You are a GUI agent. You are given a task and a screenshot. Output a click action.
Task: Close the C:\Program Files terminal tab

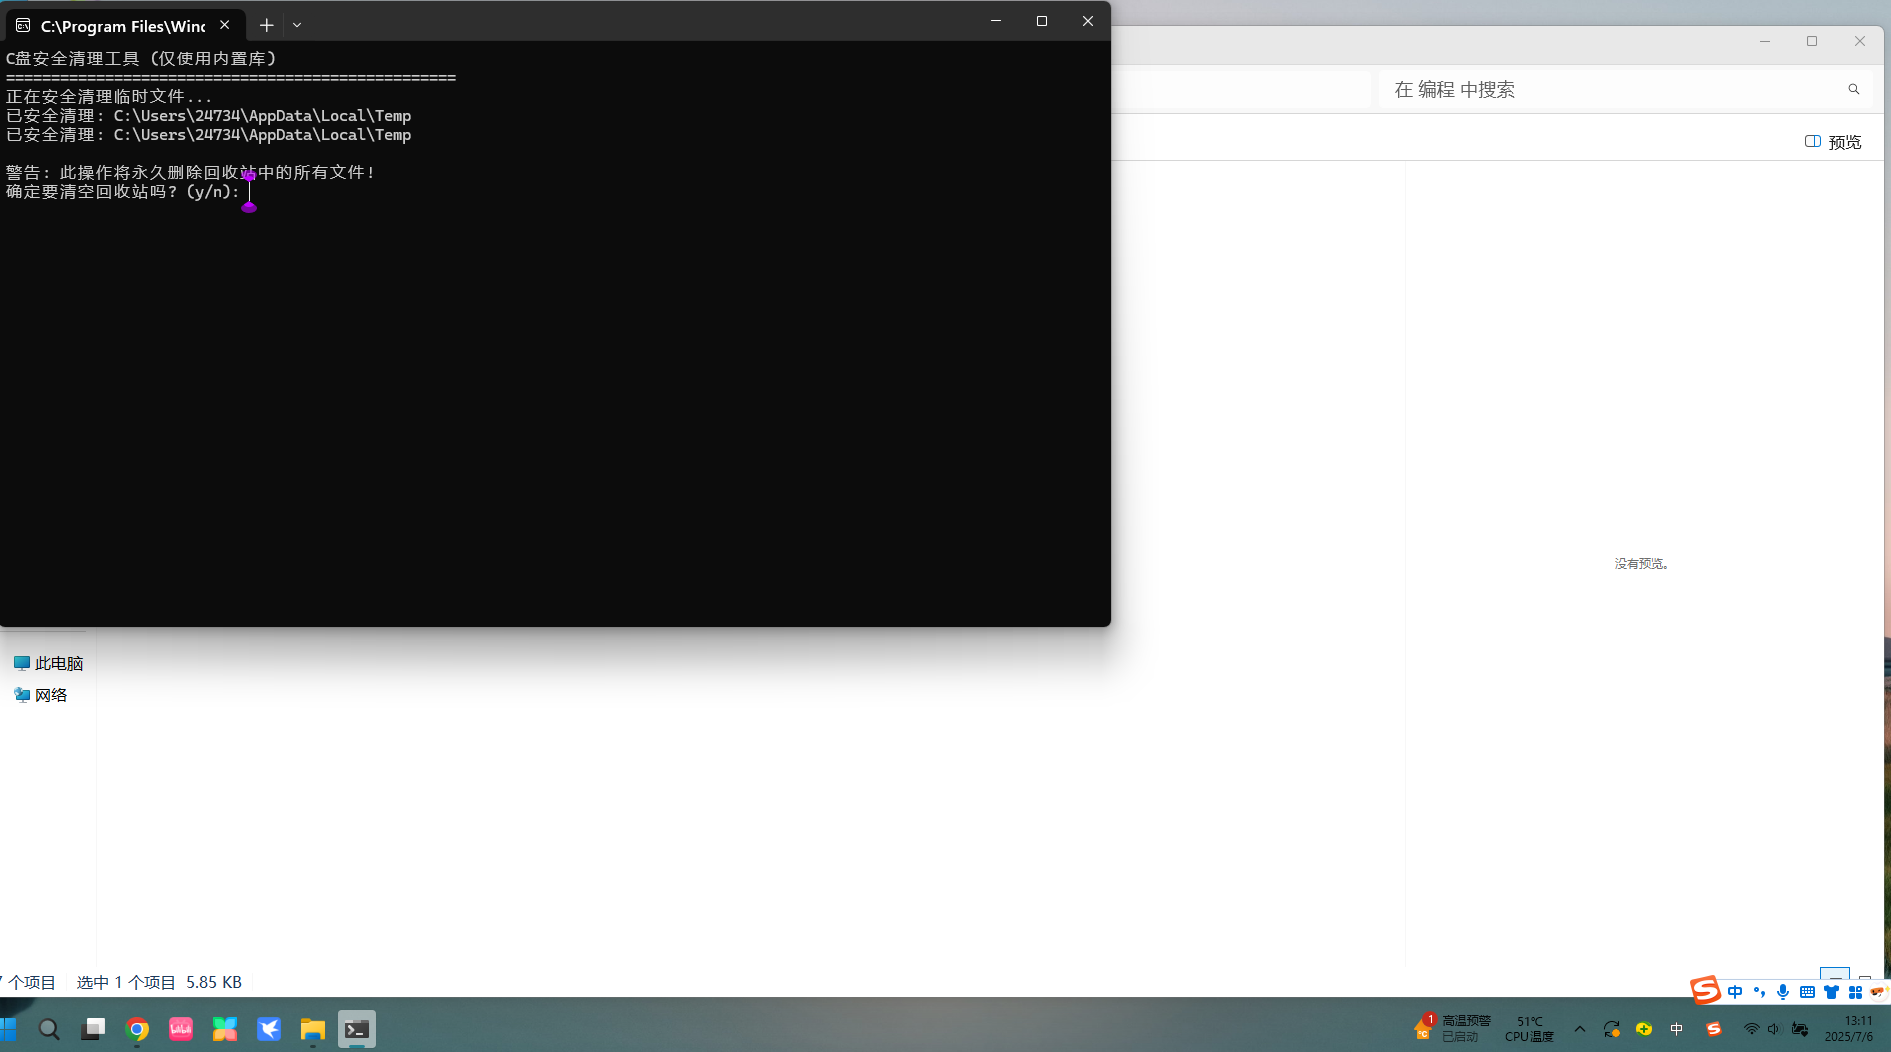pos(225,25)
